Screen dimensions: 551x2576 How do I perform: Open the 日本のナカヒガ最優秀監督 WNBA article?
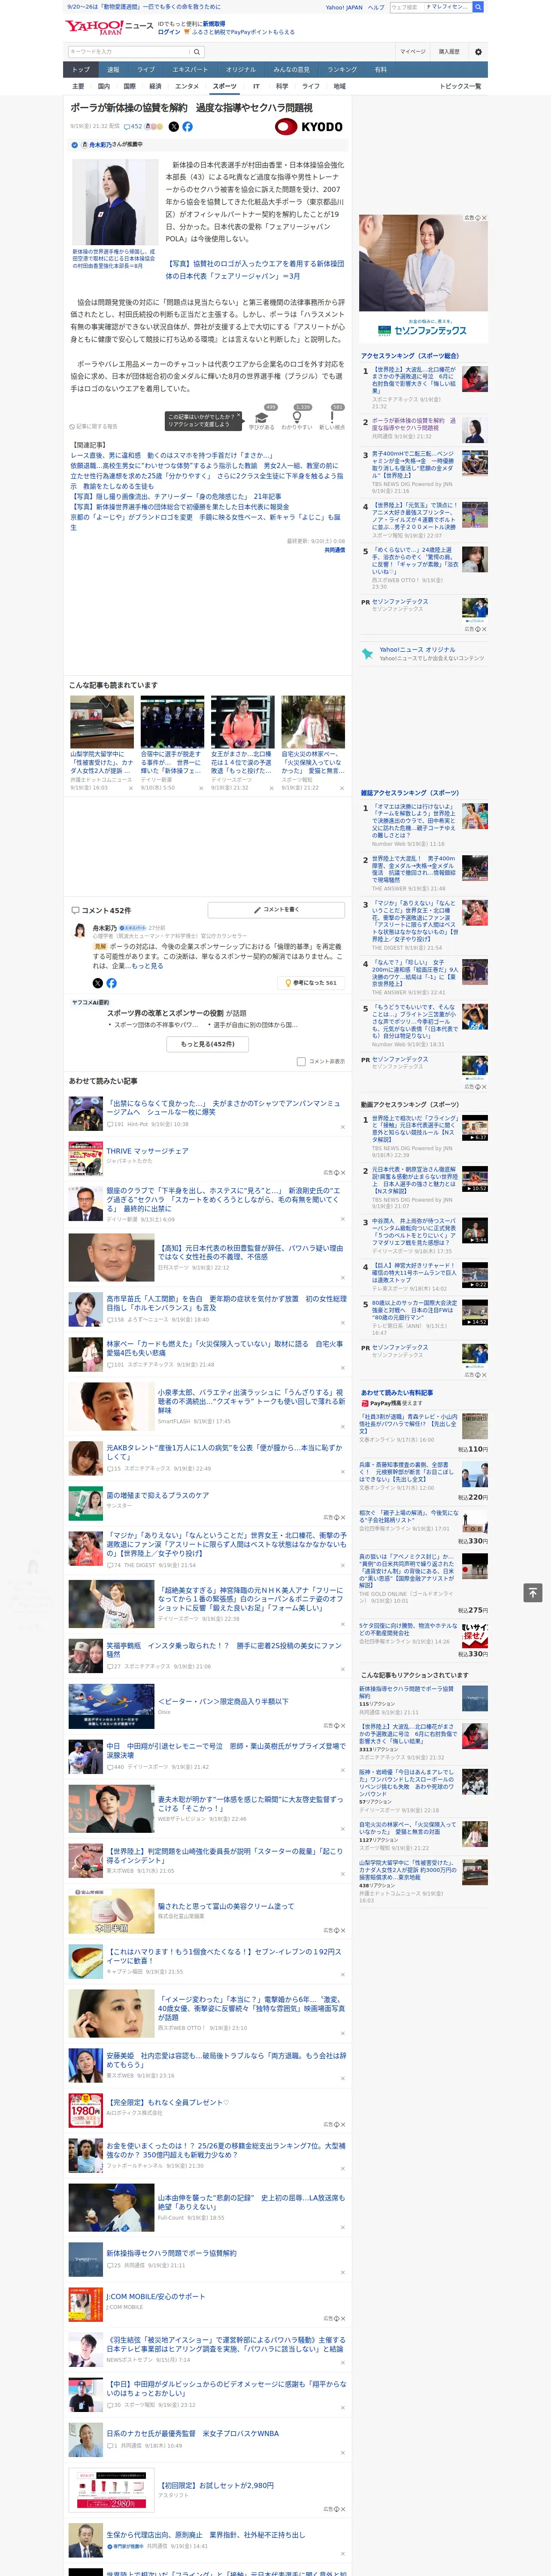193,2433
